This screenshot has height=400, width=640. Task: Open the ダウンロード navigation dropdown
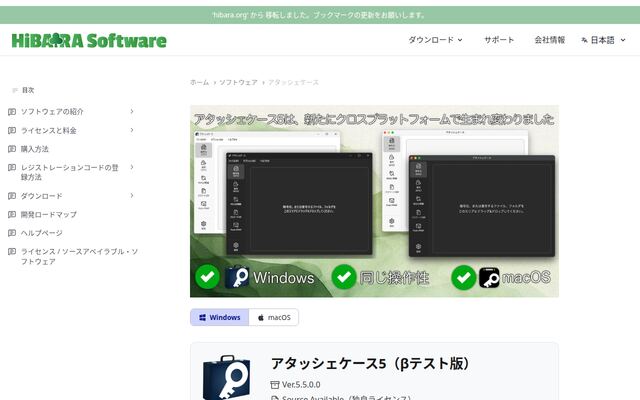(x=436, y=40)
